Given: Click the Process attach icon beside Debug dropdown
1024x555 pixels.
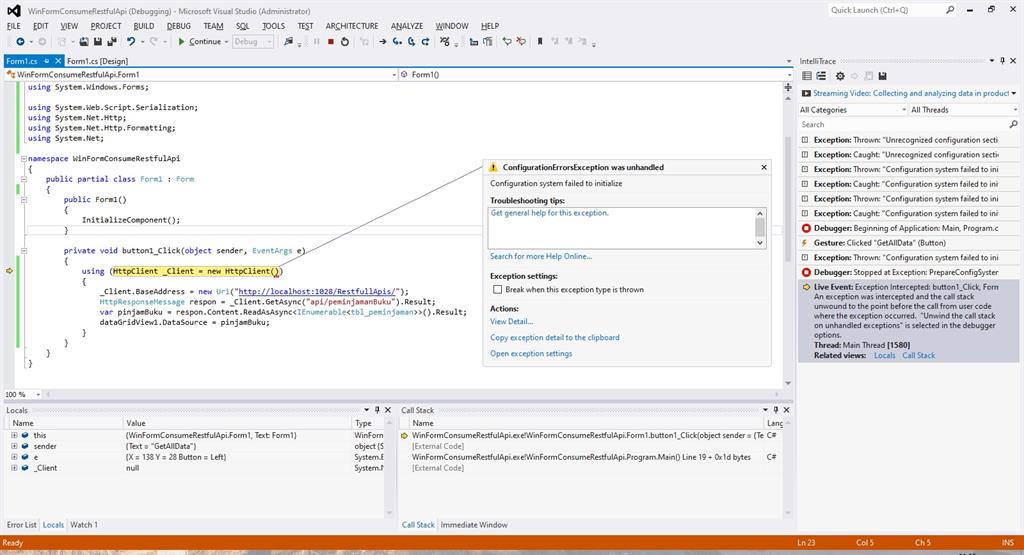Looking at the screenshot, I should point(288,42).
